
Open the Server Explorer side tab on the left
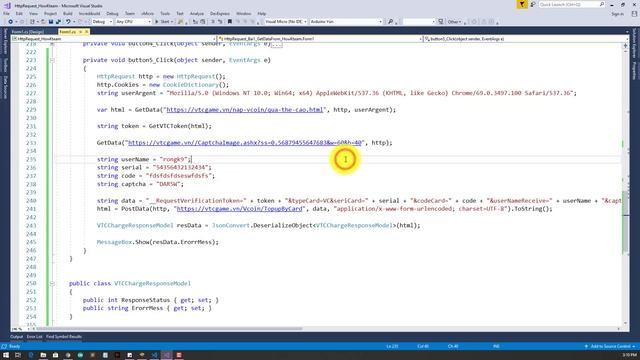tap(5, 41)
